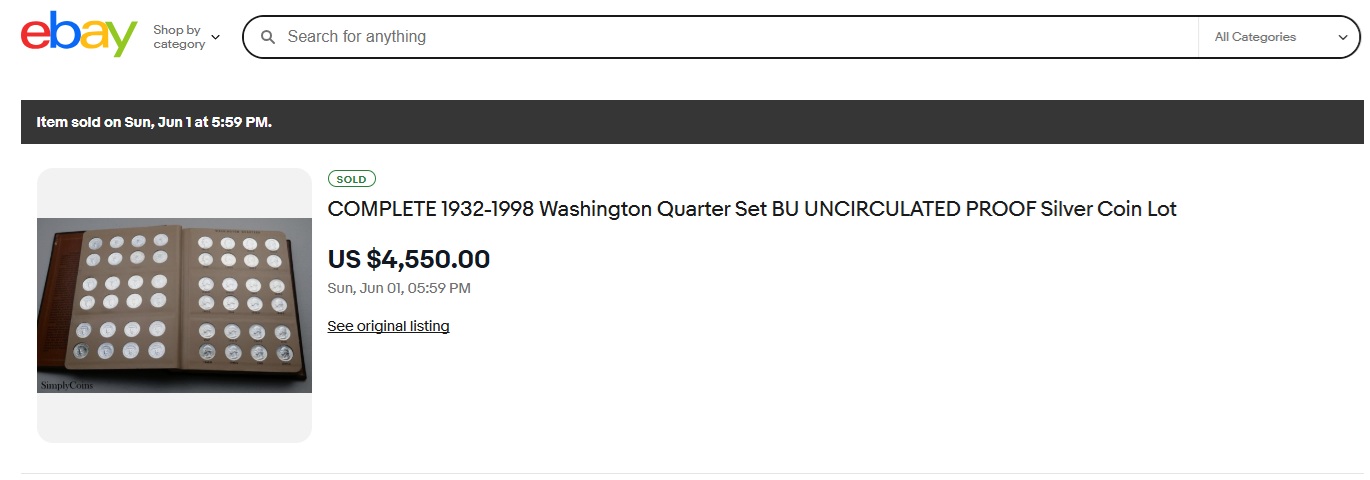1370x480 pixels.
Task: Click the letter 'e' in the eBay logo
Action: pos(35,35)
